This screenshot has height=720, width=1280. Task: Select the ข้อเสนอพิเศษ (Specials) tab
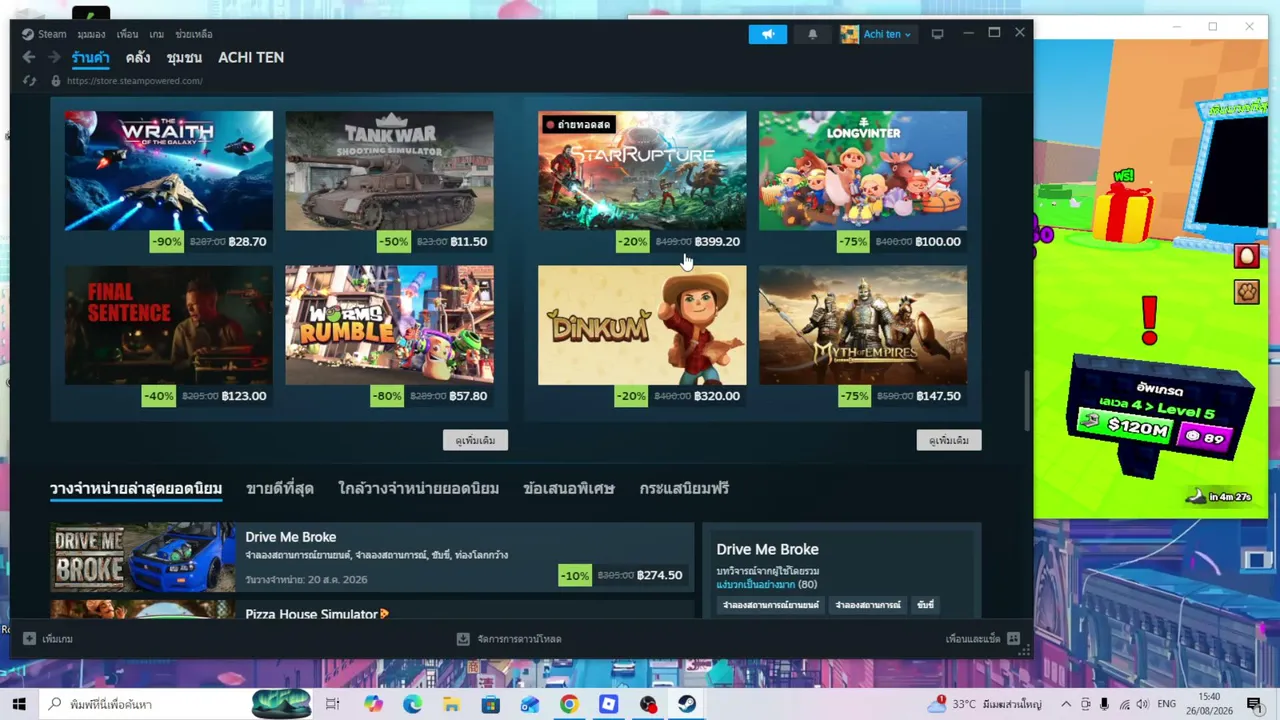[x=569, y=489]
